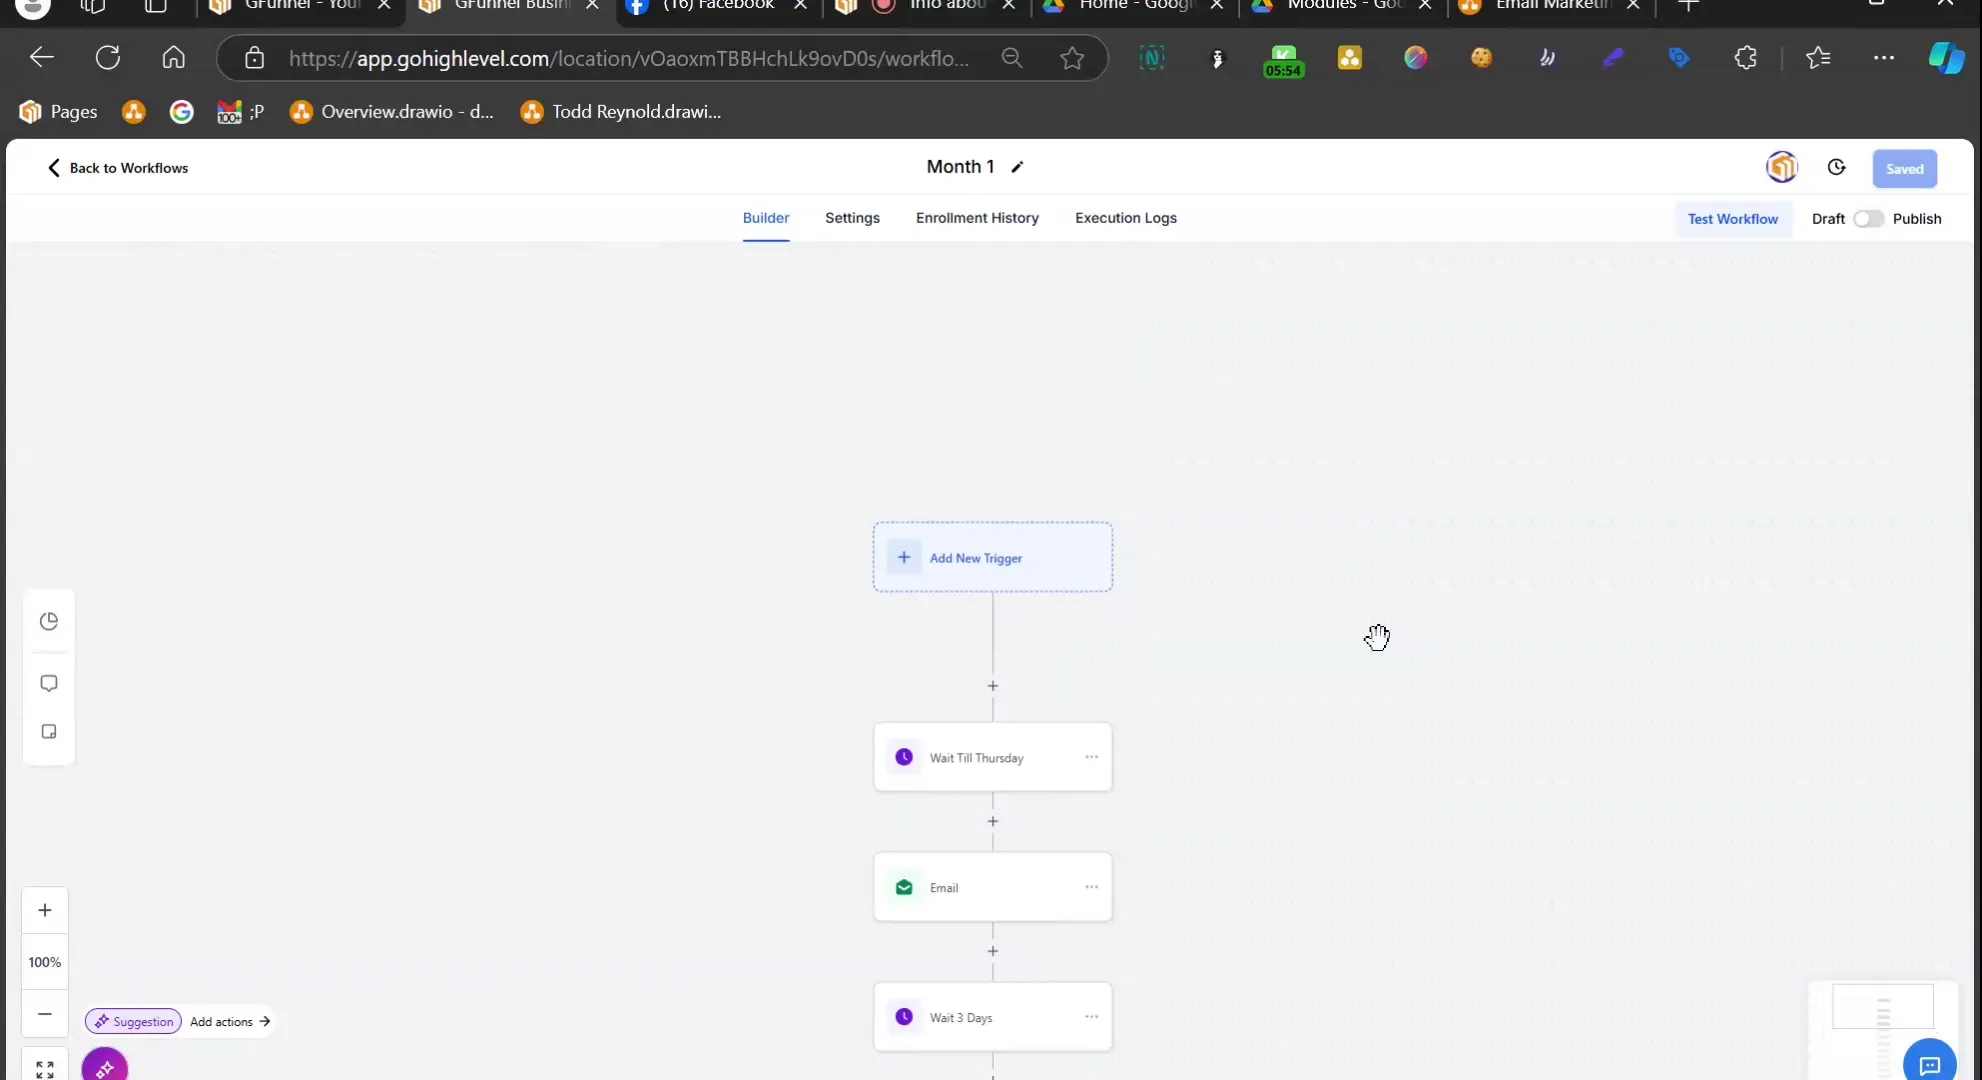1982x1080 pixels.
Task: Bookmark this page with star icon
Action: point(1072,58)
